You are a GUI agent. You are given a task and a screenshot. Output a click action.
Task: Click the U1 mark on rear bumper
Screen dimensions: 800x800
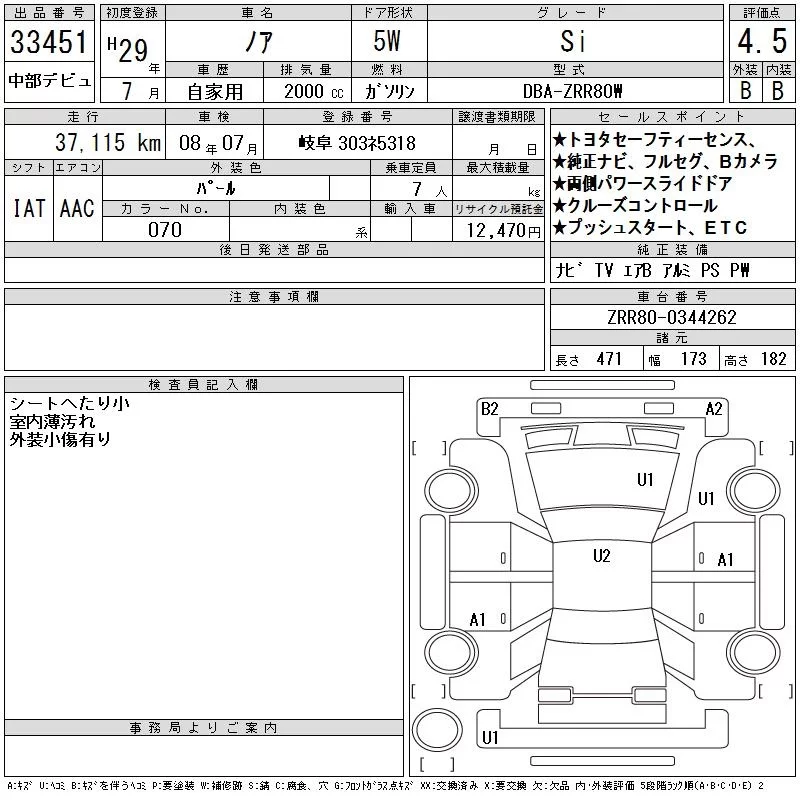(490, 738)
